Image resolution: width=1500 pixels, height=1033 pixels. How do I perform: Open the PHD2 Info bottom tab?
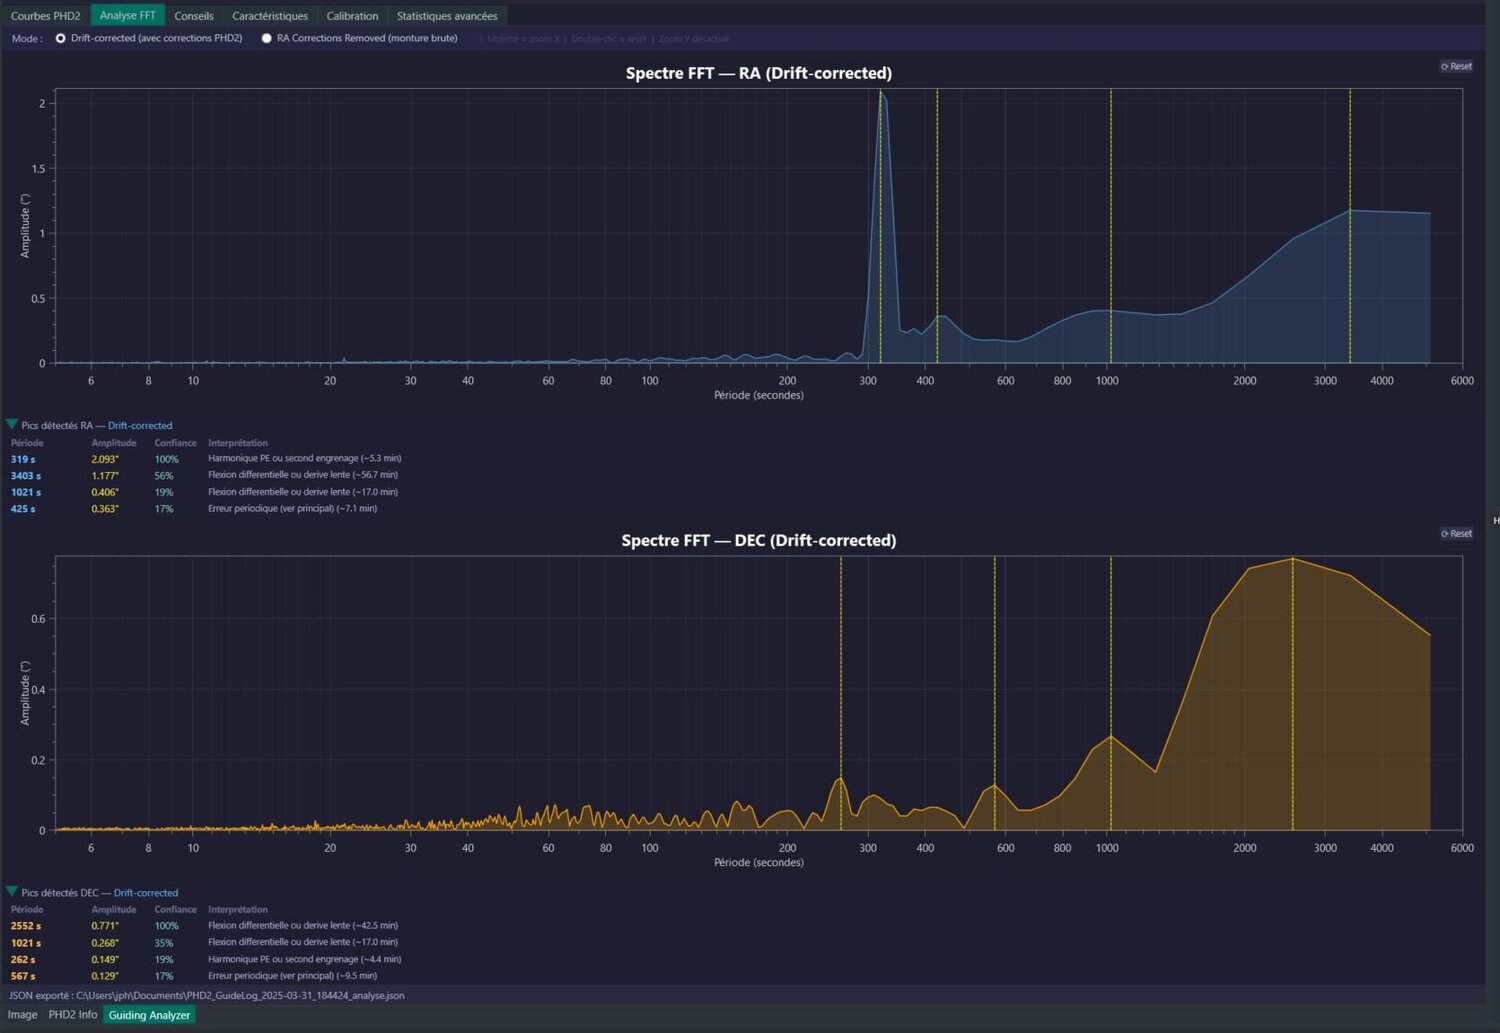pos(73,1014)
